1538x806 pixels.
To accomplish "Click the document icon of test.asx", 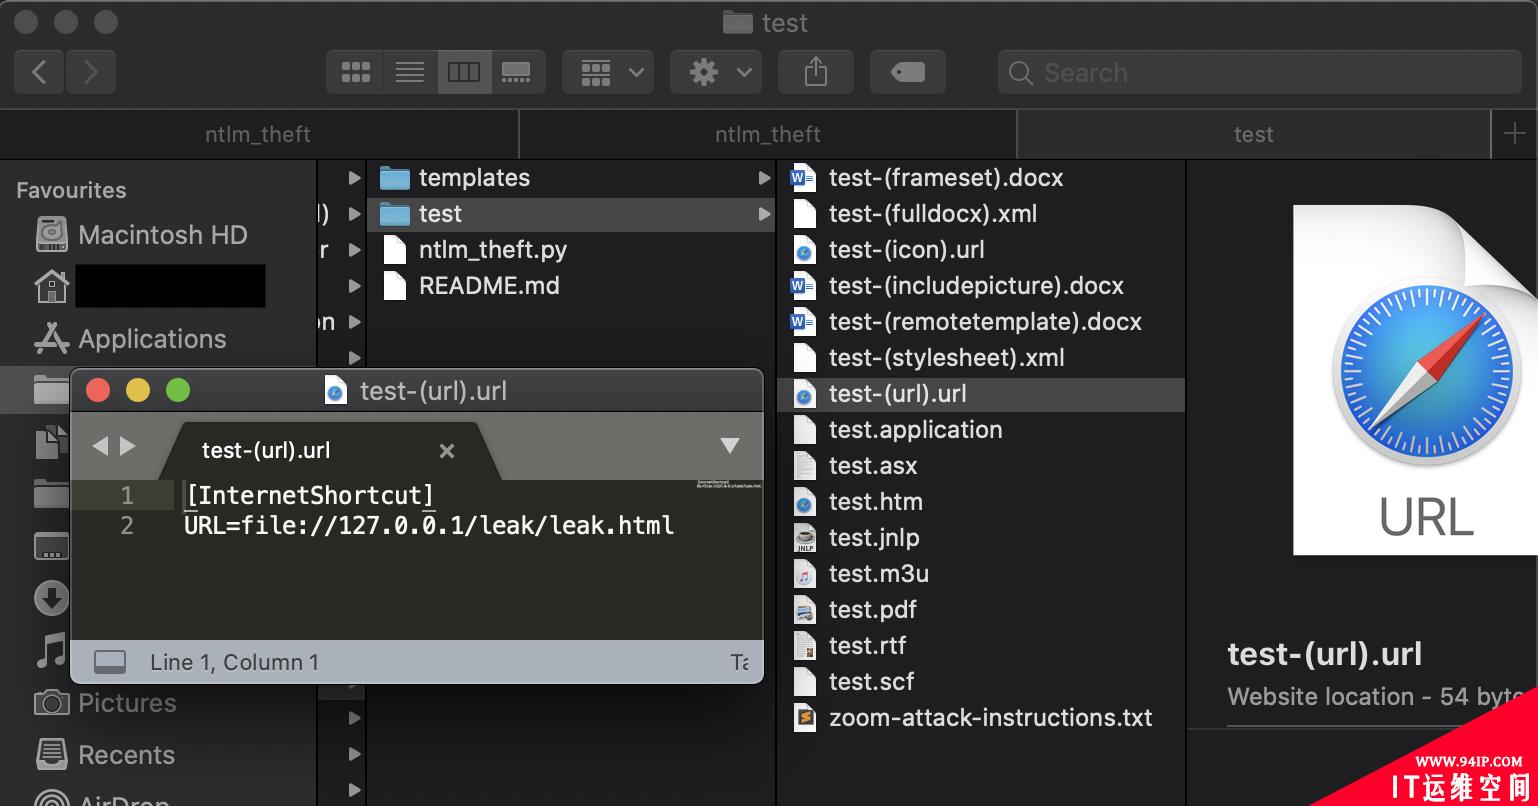I will [x=804, y=466].
